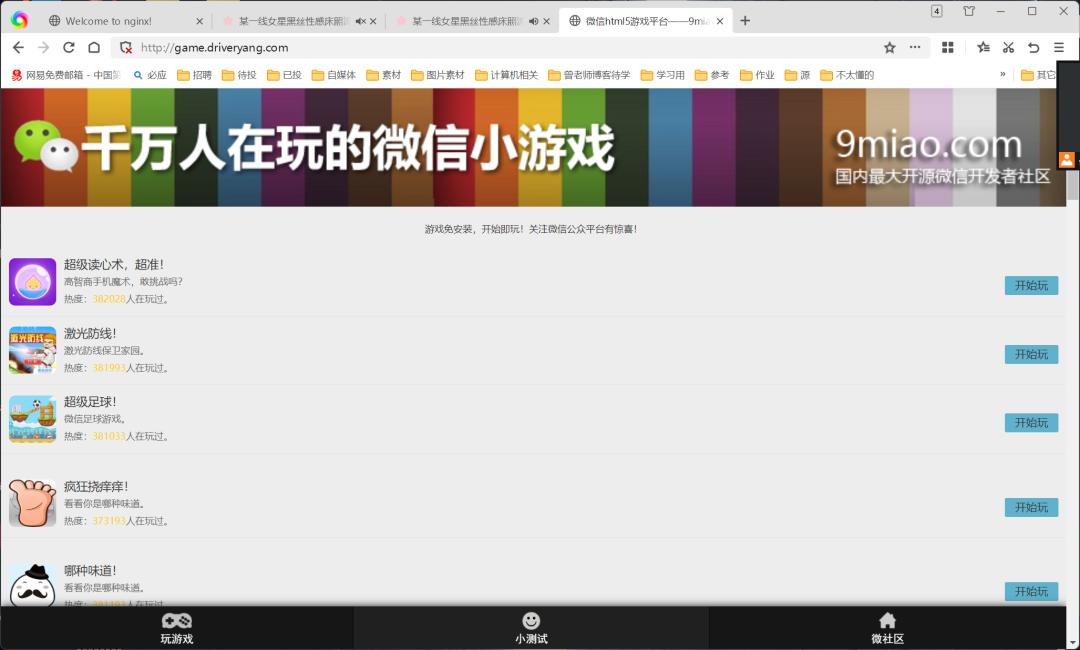1080x650 pixels.
Task: Open 微社区 via the house icon
Action: pos(887,622)
